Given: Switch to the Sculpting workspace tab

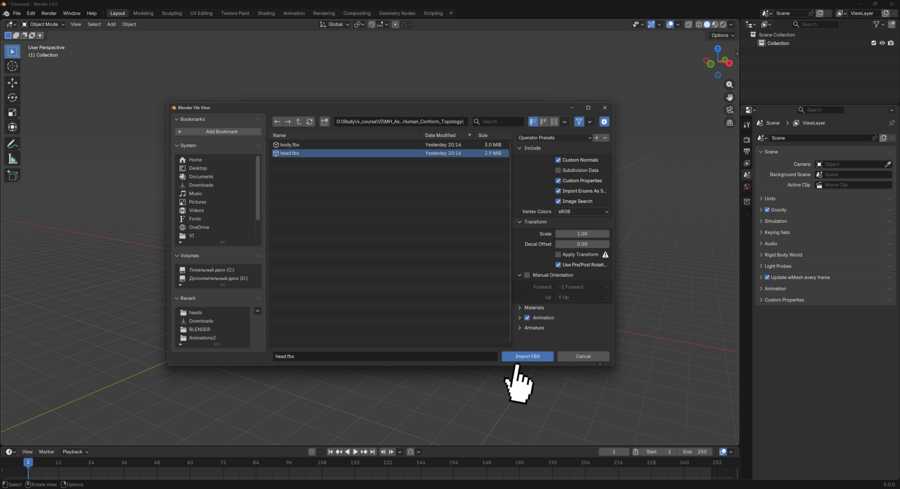Looking at the screenshot, I should pyautogui.click(x=172, y=13).
